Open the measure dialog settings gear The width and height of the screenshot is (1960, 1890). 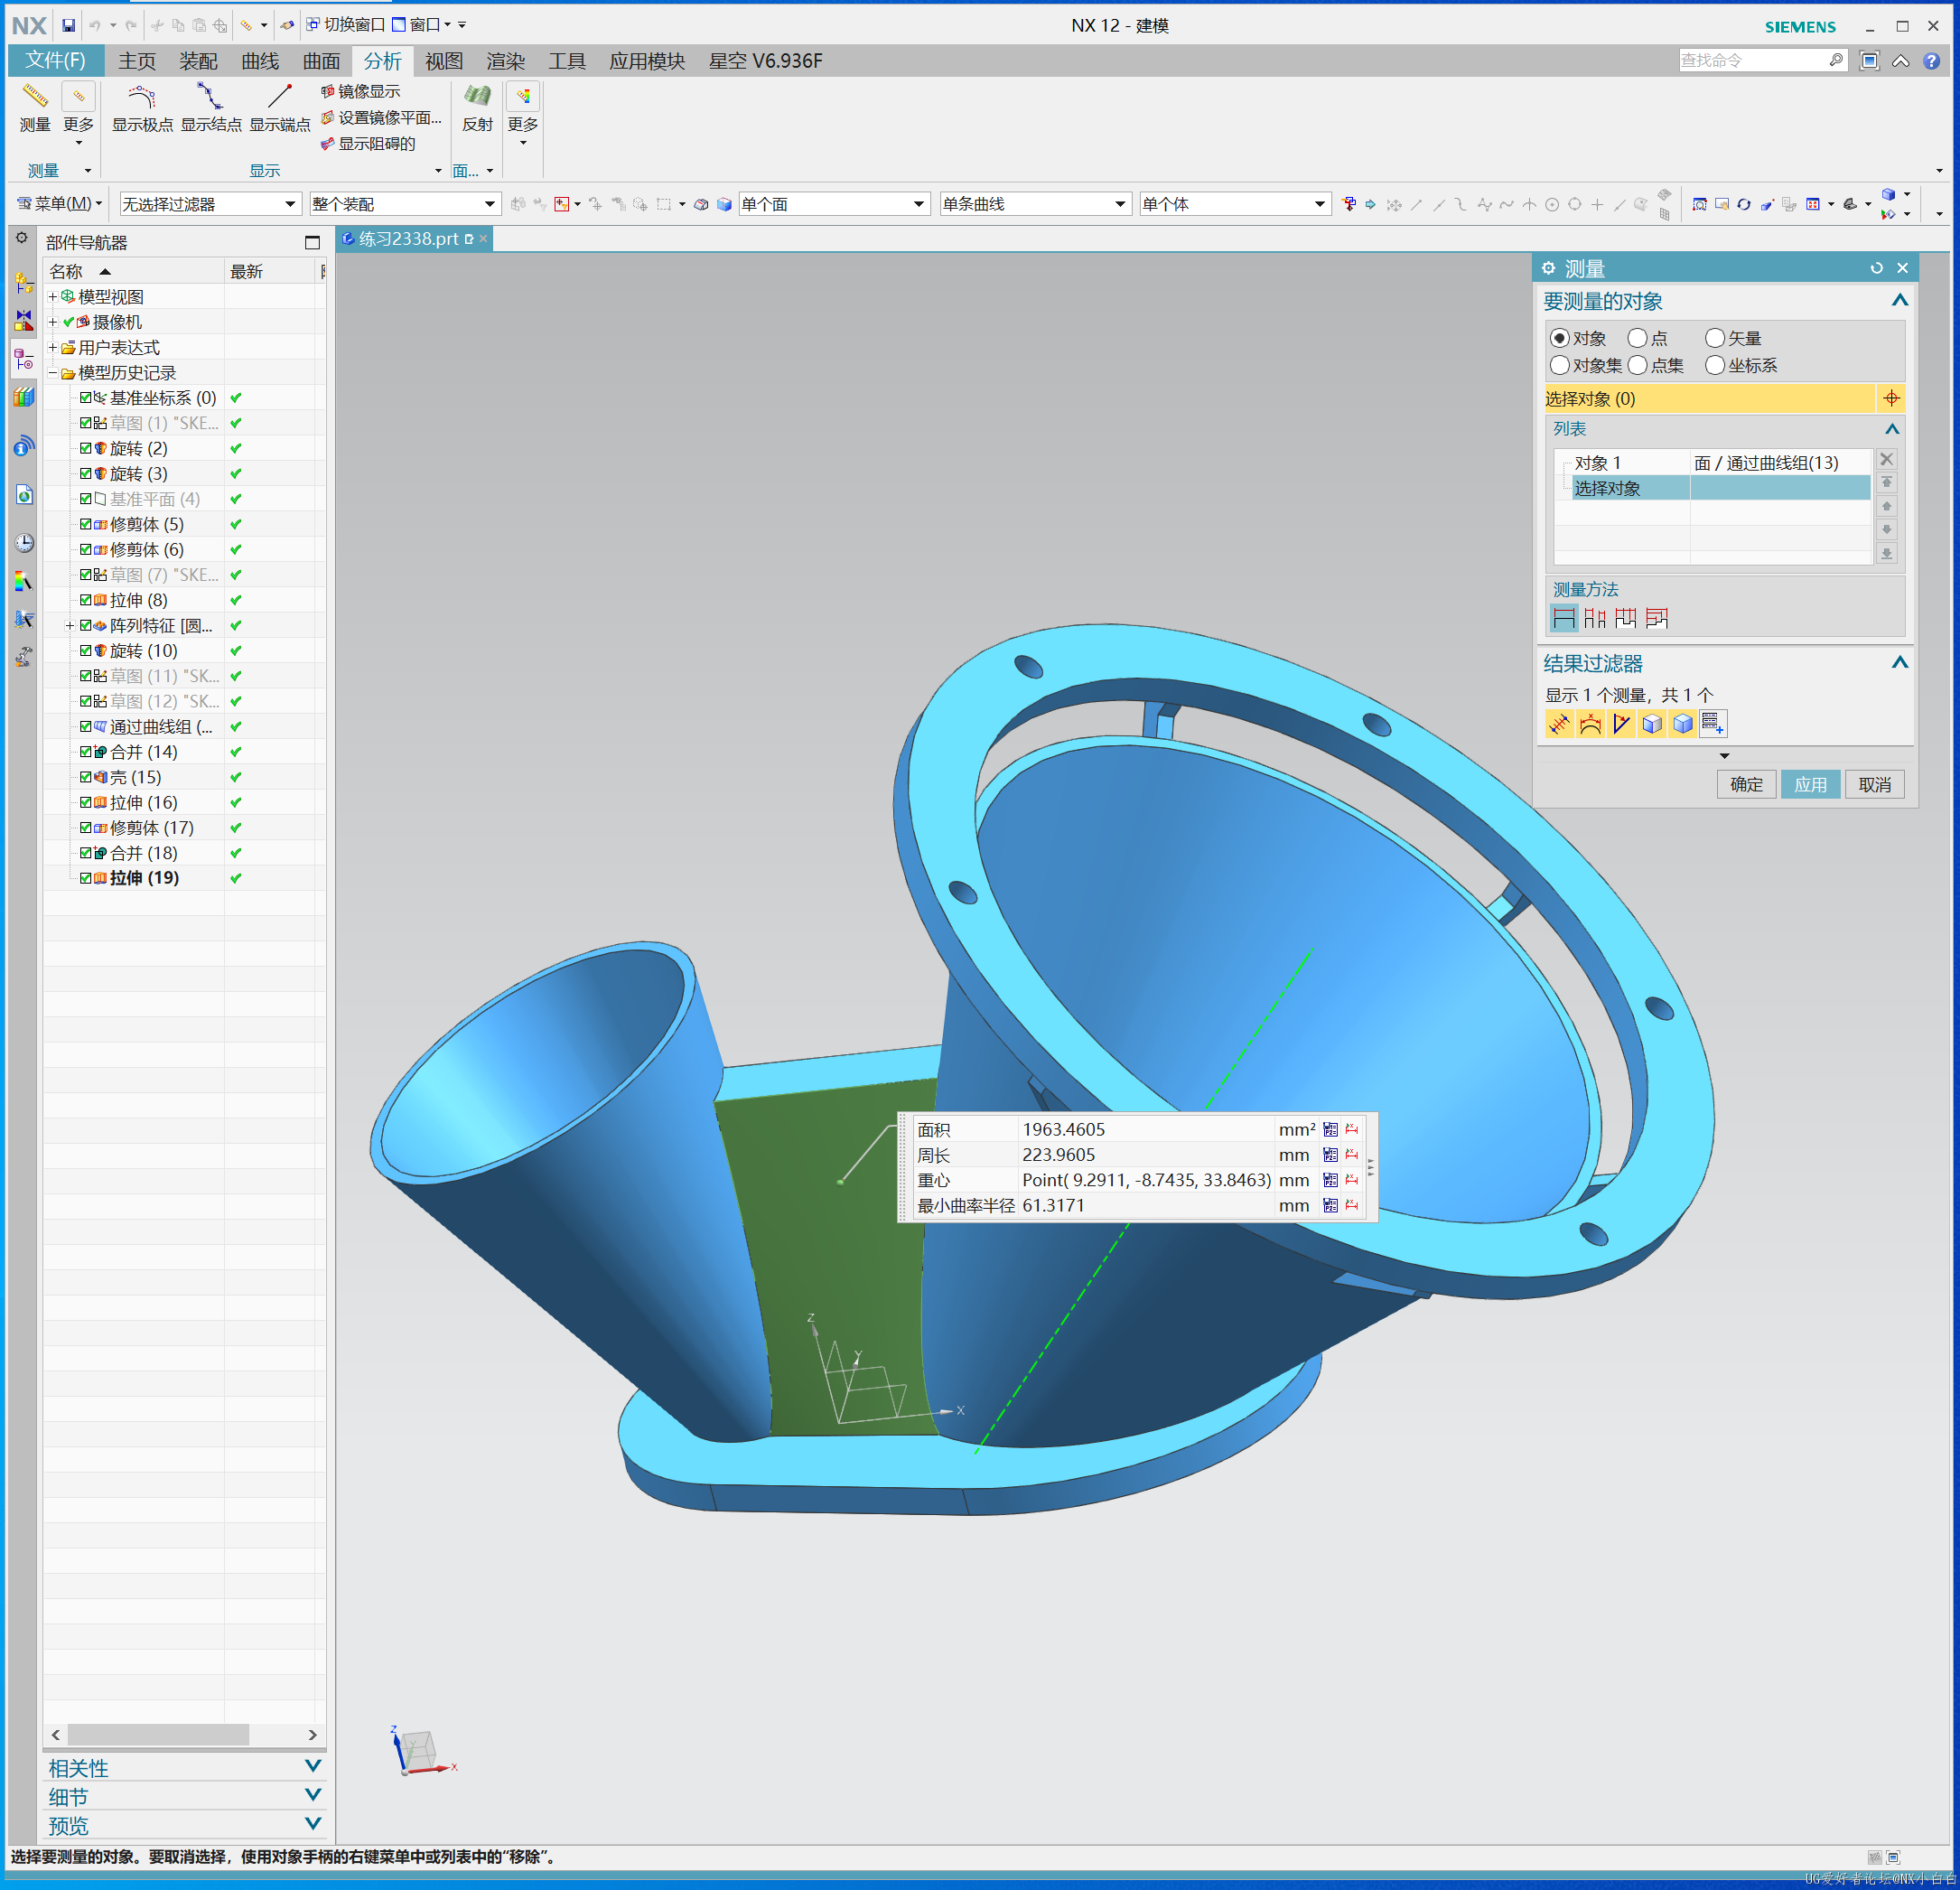(x=1548, y=268)
